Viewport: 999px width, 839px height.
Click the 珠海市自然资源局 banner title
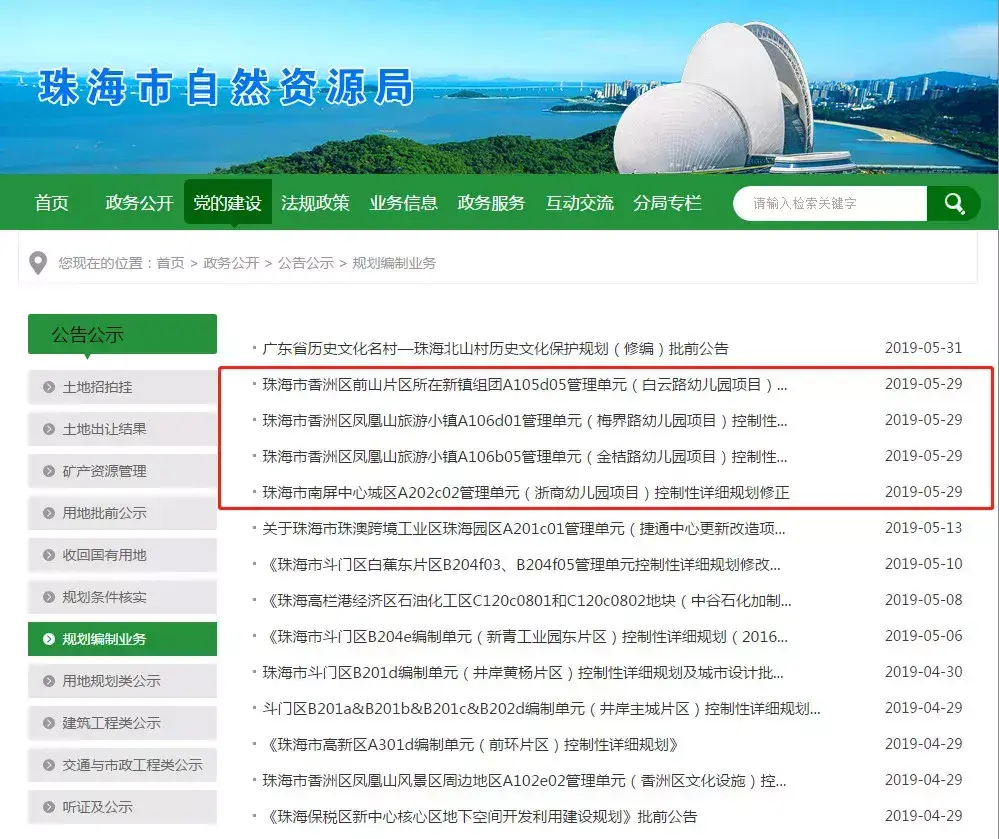[226, 87]
